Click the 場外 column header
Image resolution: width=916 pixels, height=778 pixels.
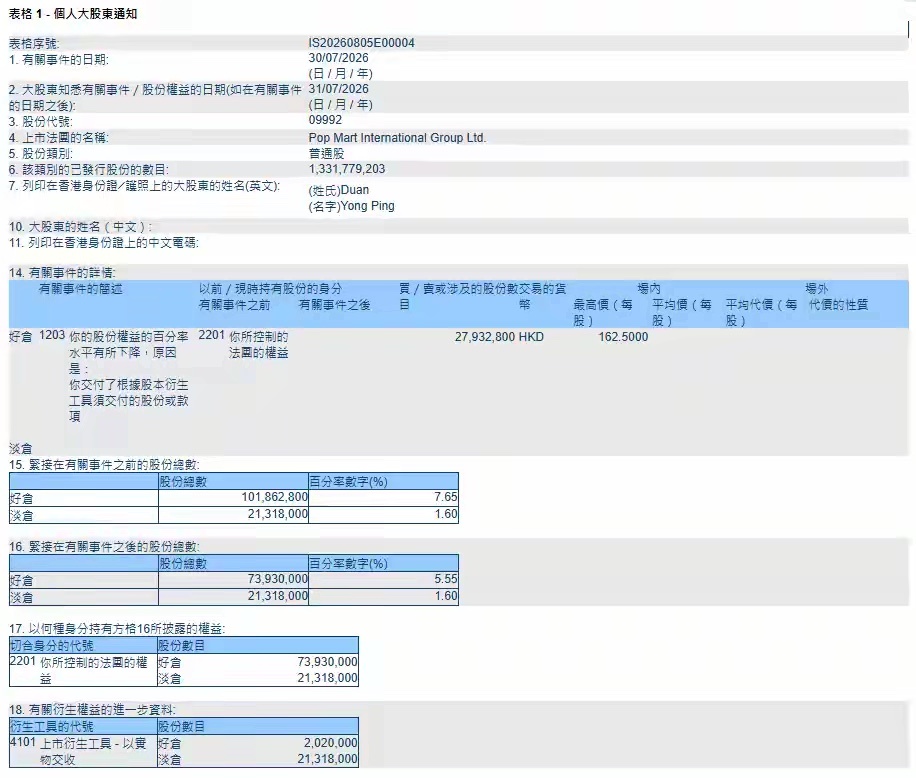(x=817, y=289)
